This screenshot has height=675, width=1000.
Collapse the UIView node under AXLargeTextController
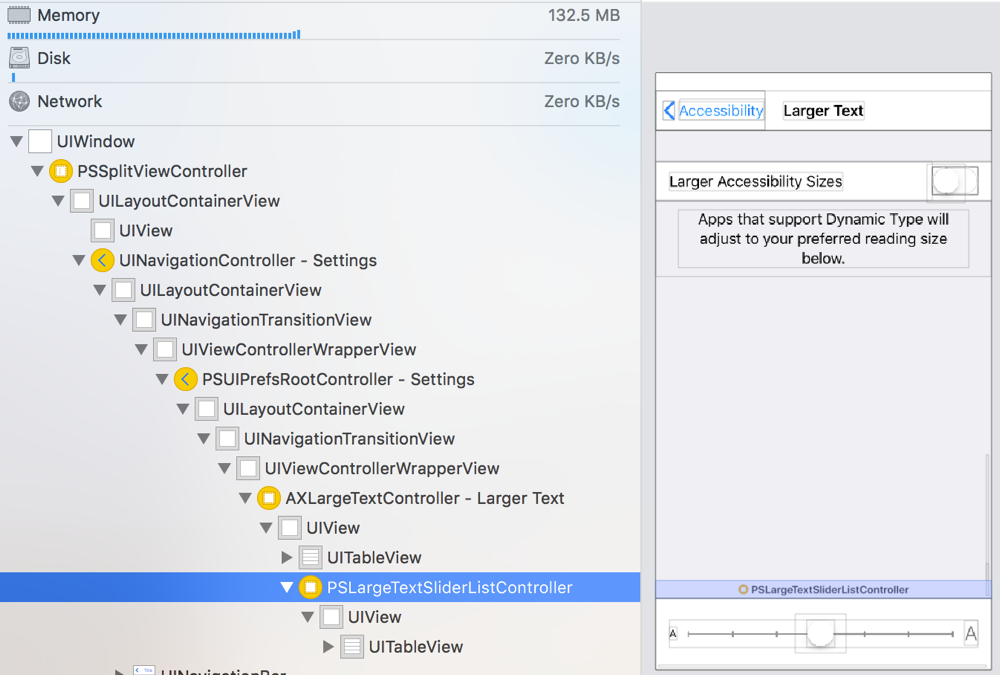pyautogui.click(x=267, y=528)
